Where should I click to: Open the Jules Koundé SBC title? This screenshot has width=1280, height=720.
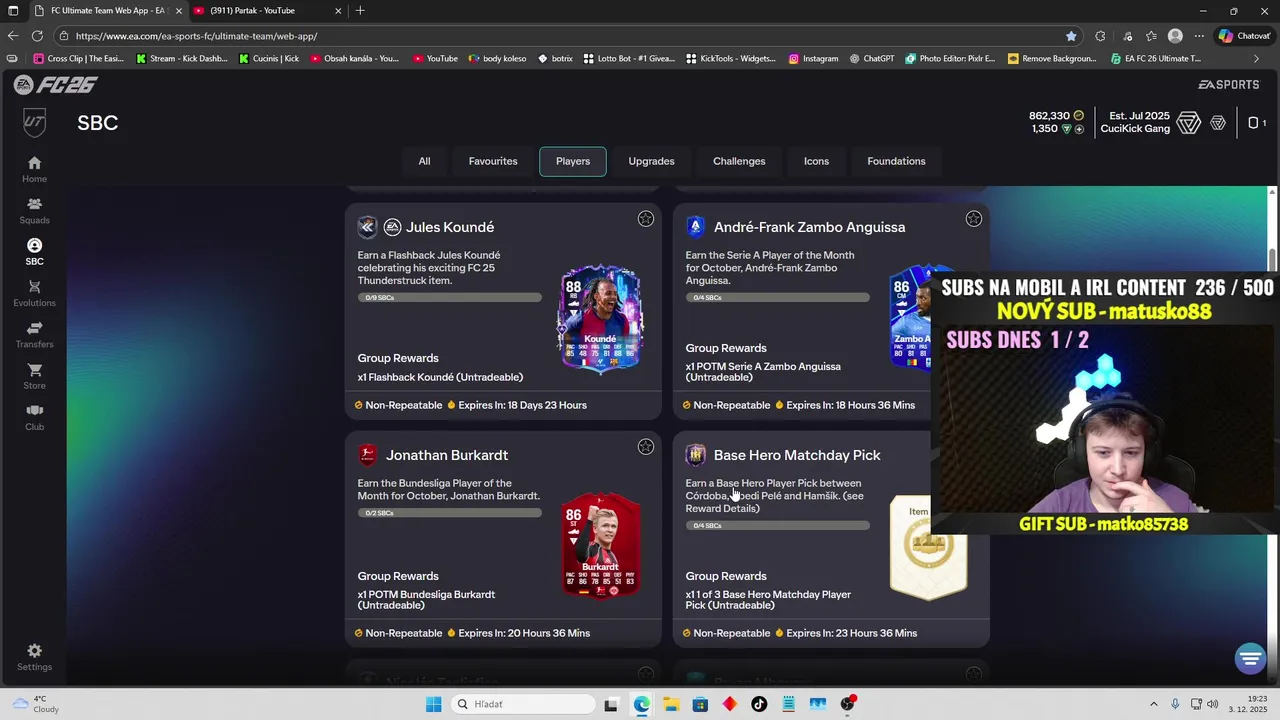click(450, 227)
